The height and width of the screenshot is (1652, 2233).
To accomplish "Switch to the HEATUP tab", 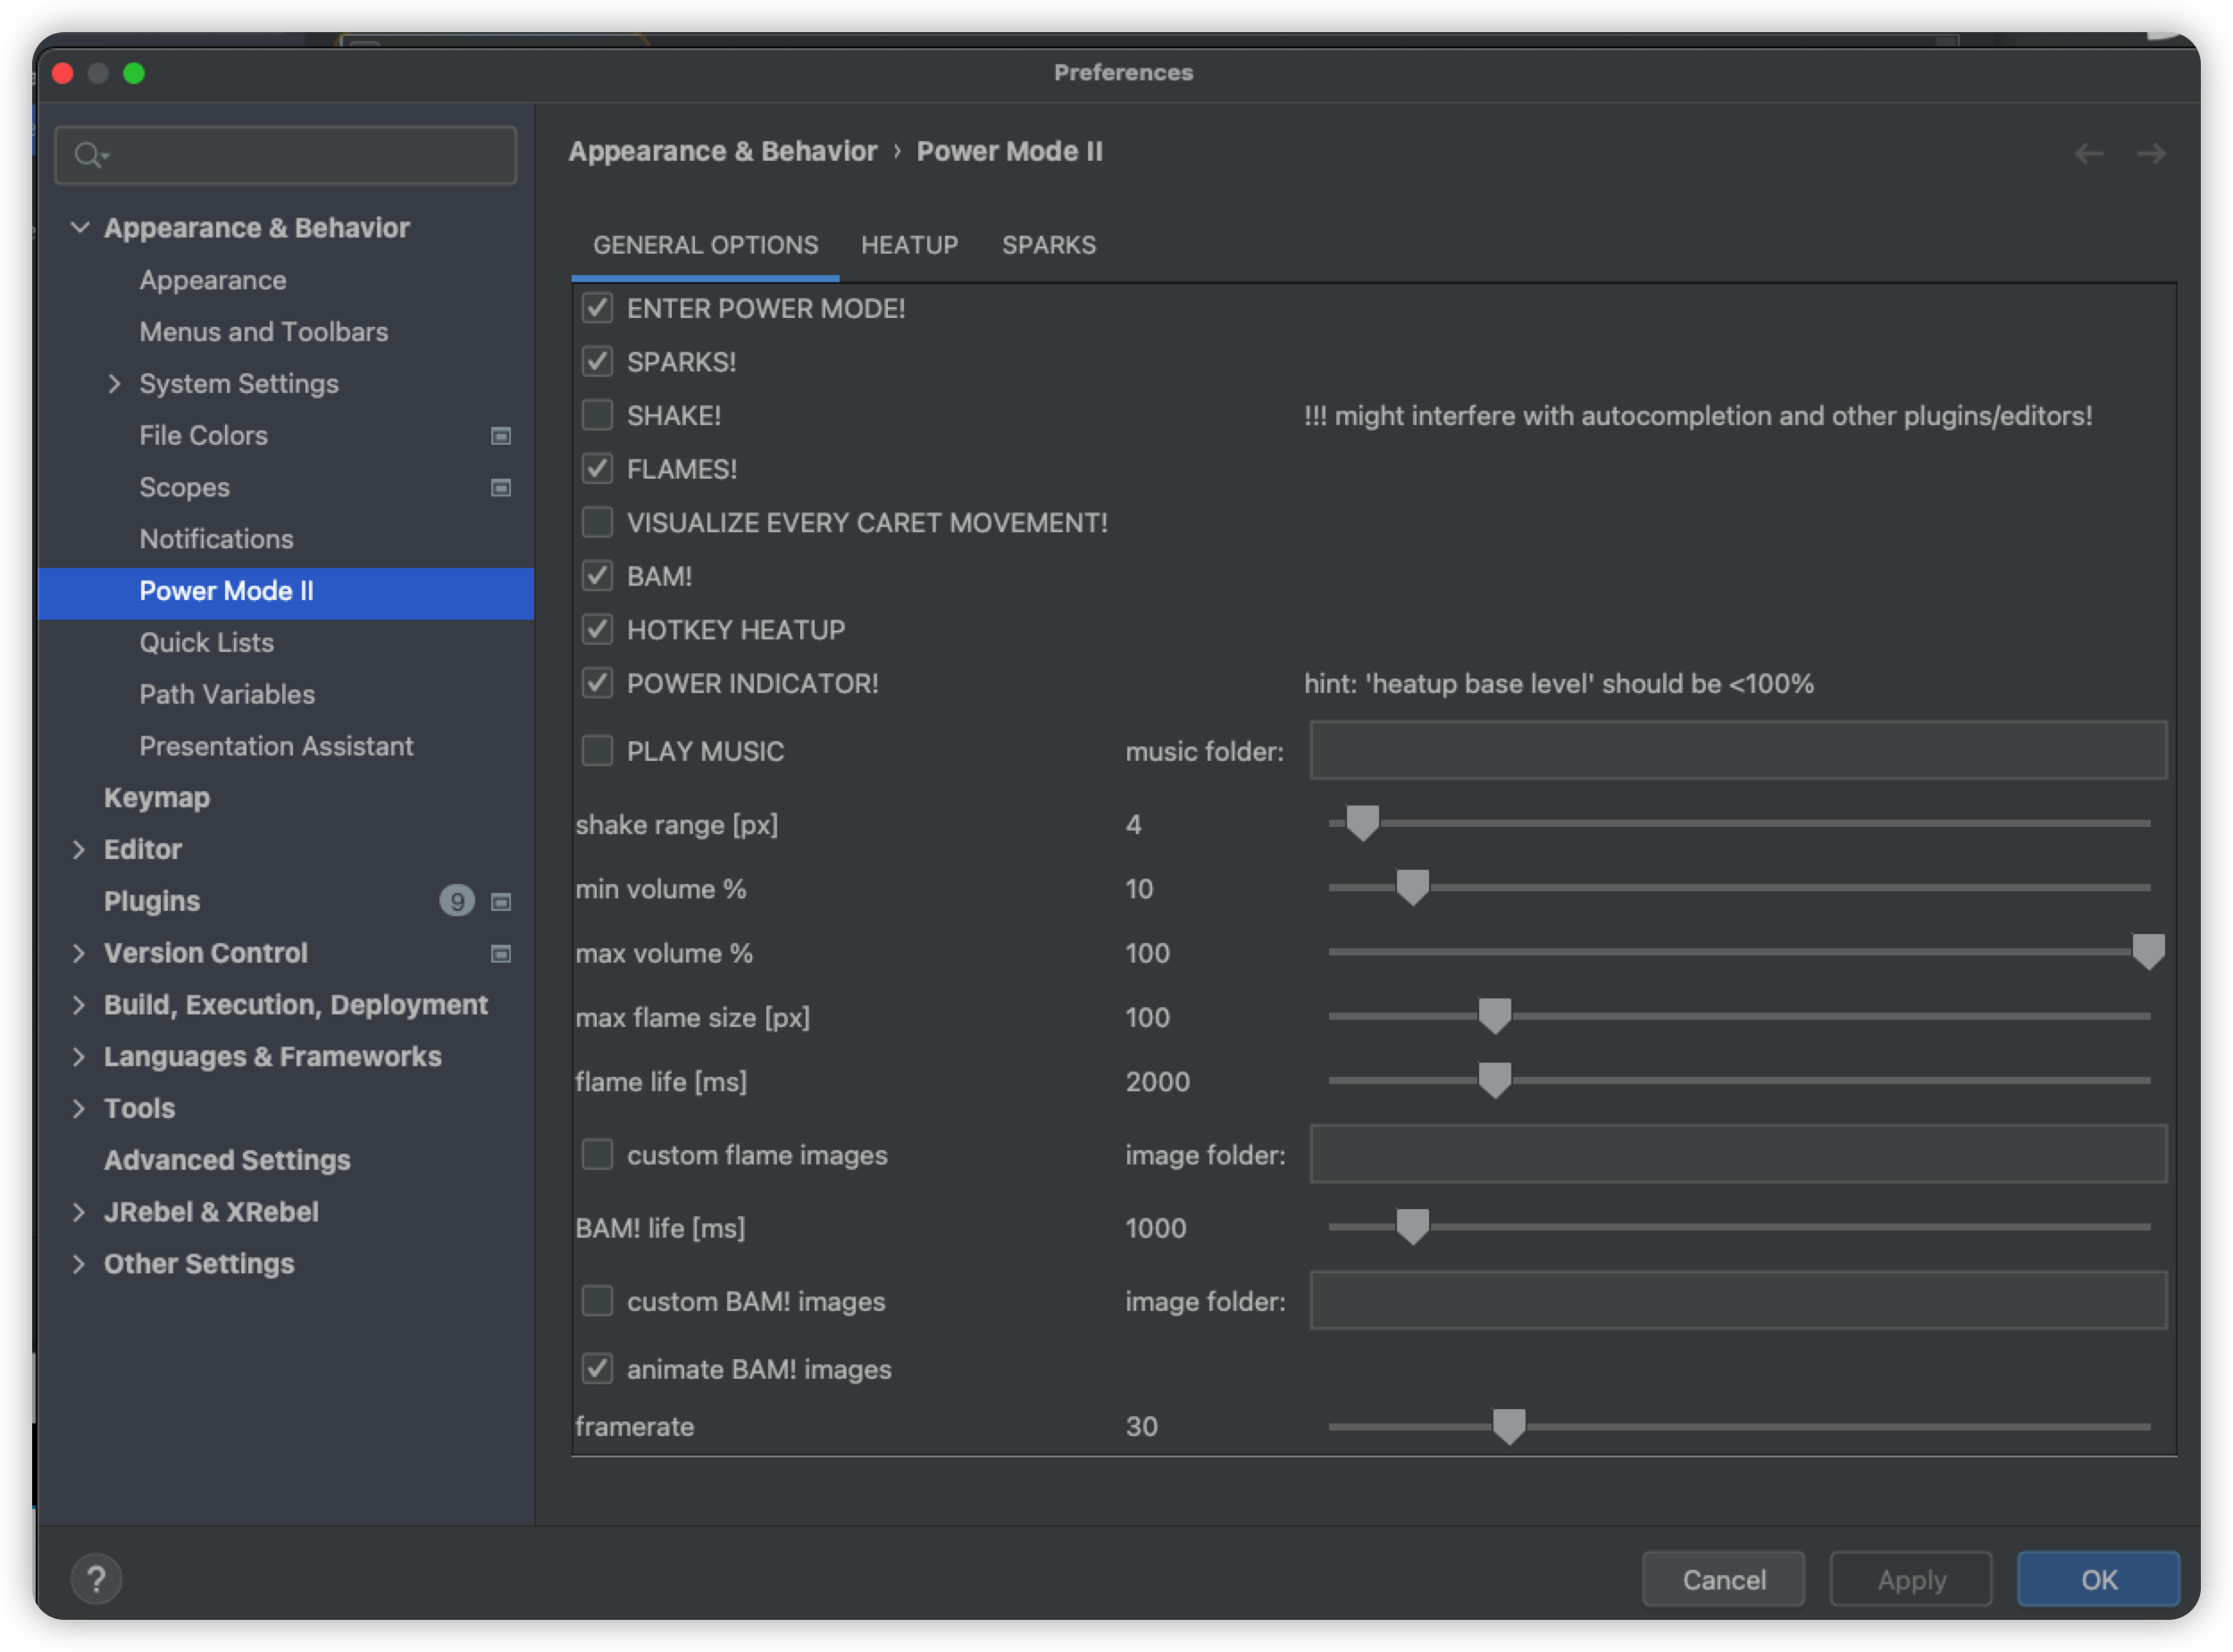I will [909, 245].
